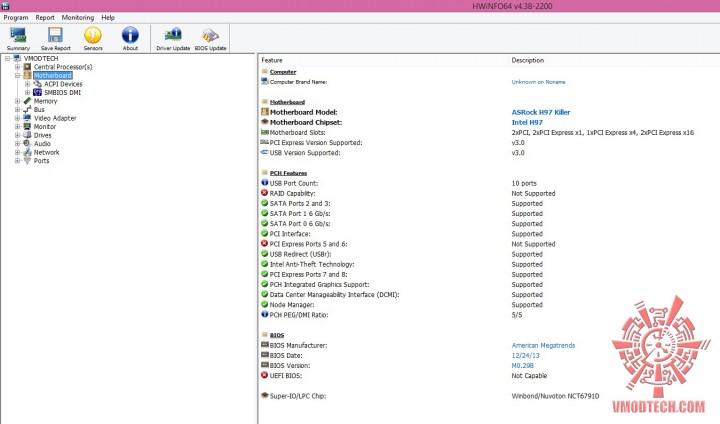720x424 pixels.
Task: Click the red X beside RAID Capability
Action: pyautogui.click(x=264, y=193)
